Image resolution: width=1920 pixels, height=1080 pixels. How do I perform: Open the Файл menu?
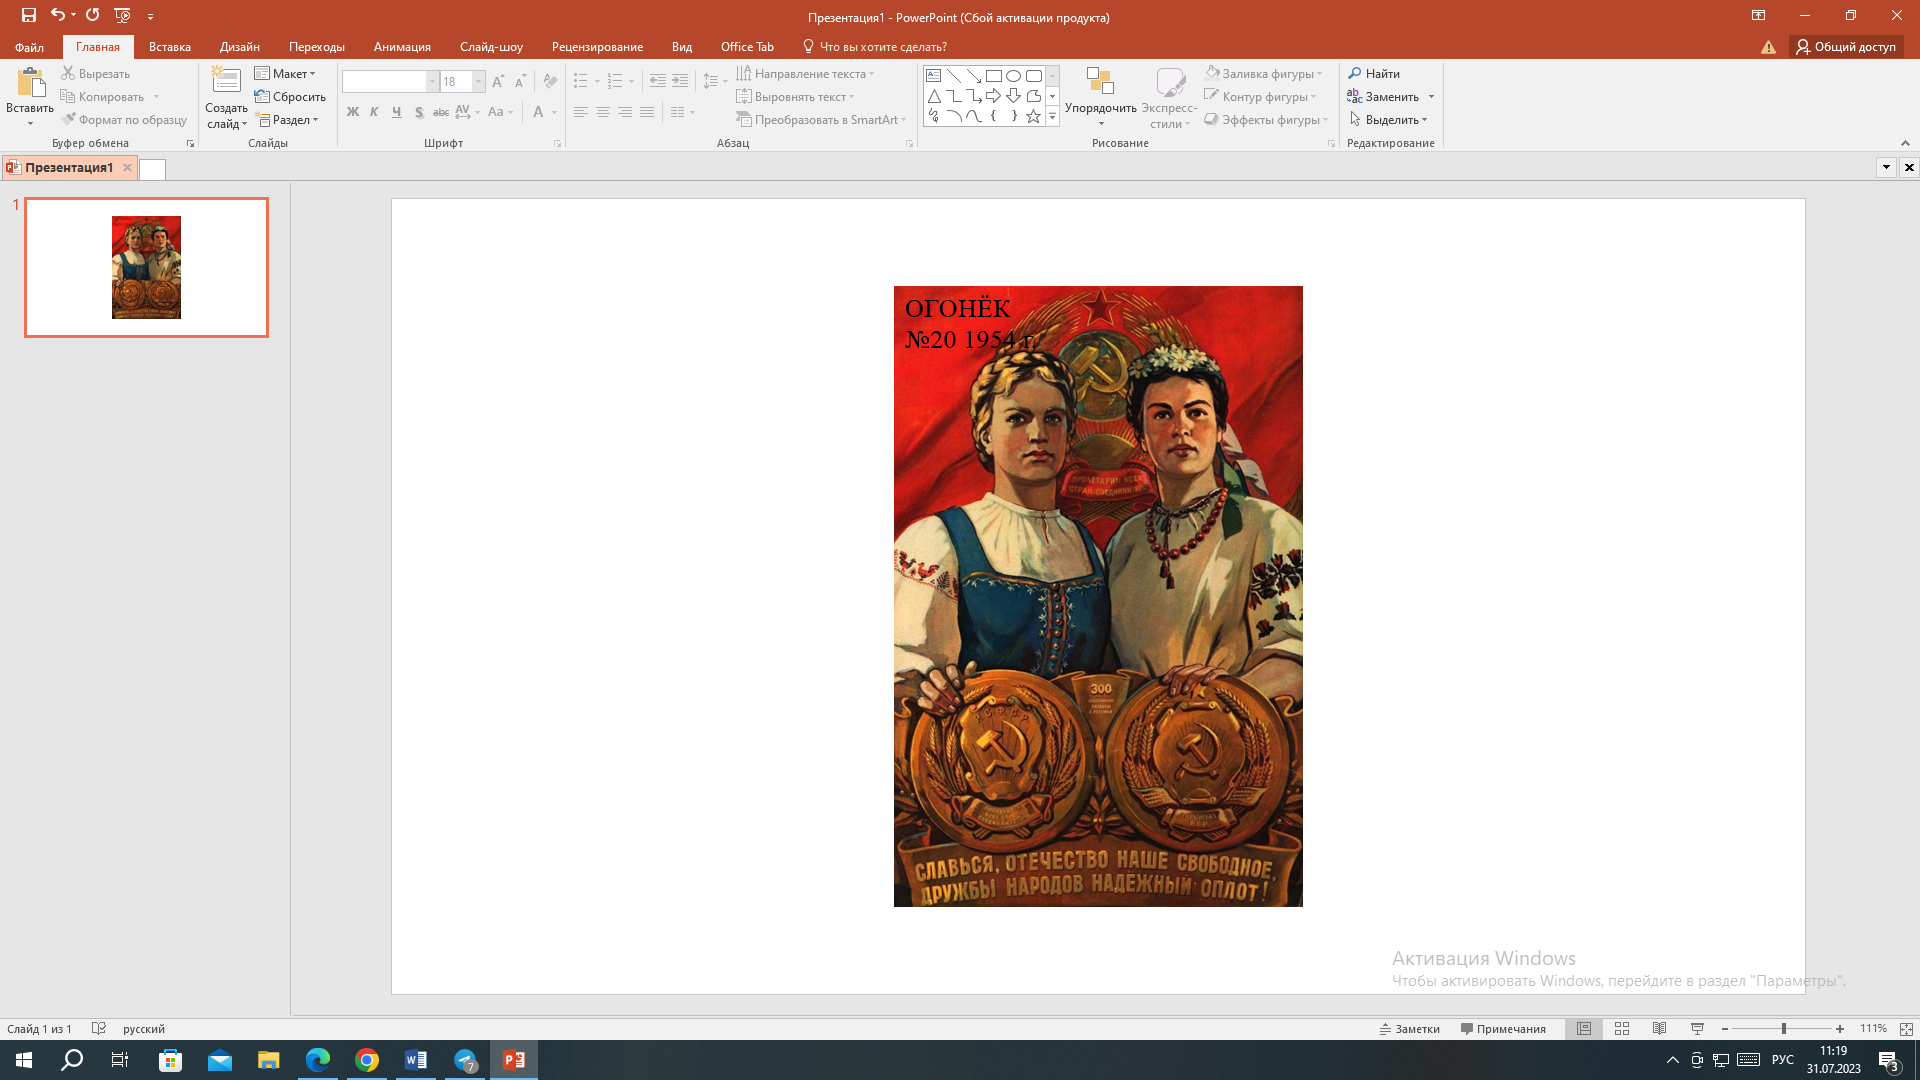29,47
